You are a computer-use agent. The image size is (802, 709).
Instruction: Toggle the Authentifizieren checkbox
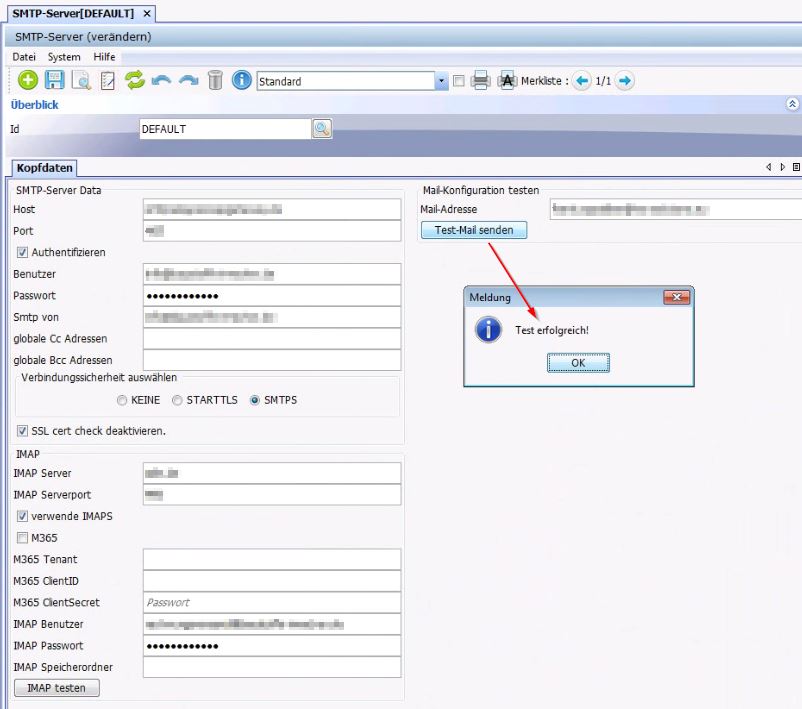point(23,253)
